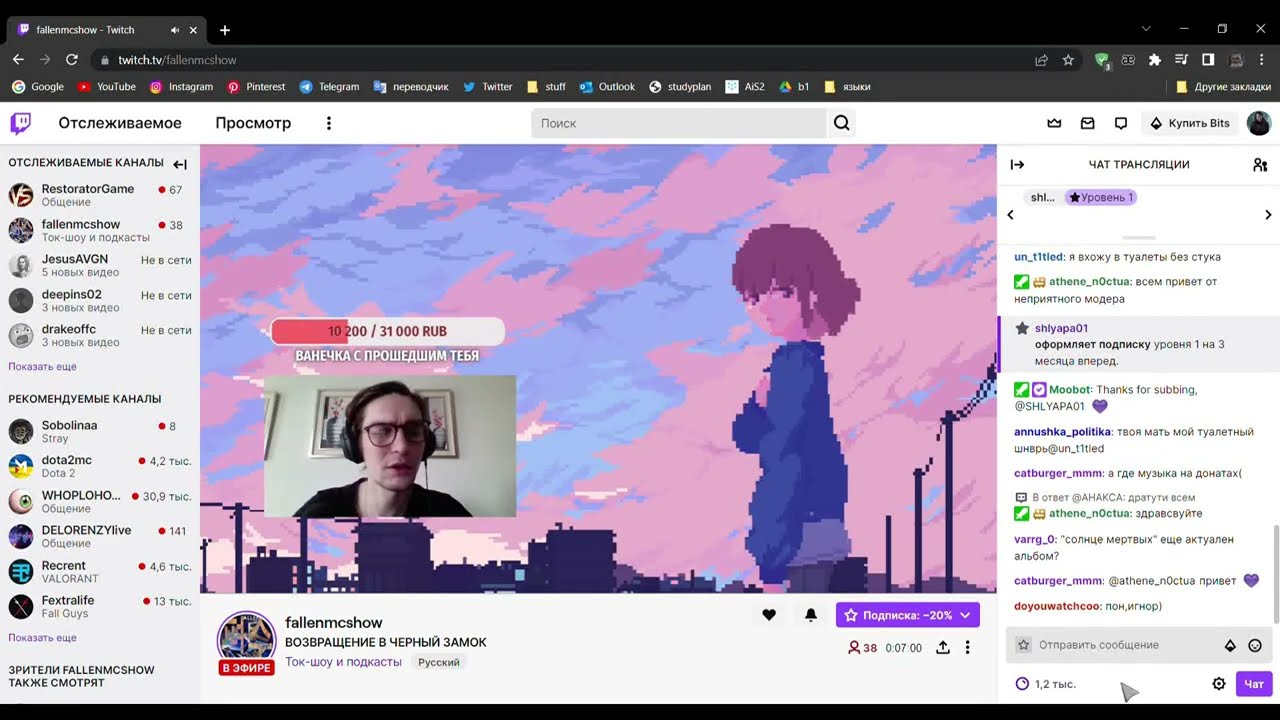Screen dimensions: 1280x720
Task: Open Pinterest bookmark
Action: coord(256,87)
